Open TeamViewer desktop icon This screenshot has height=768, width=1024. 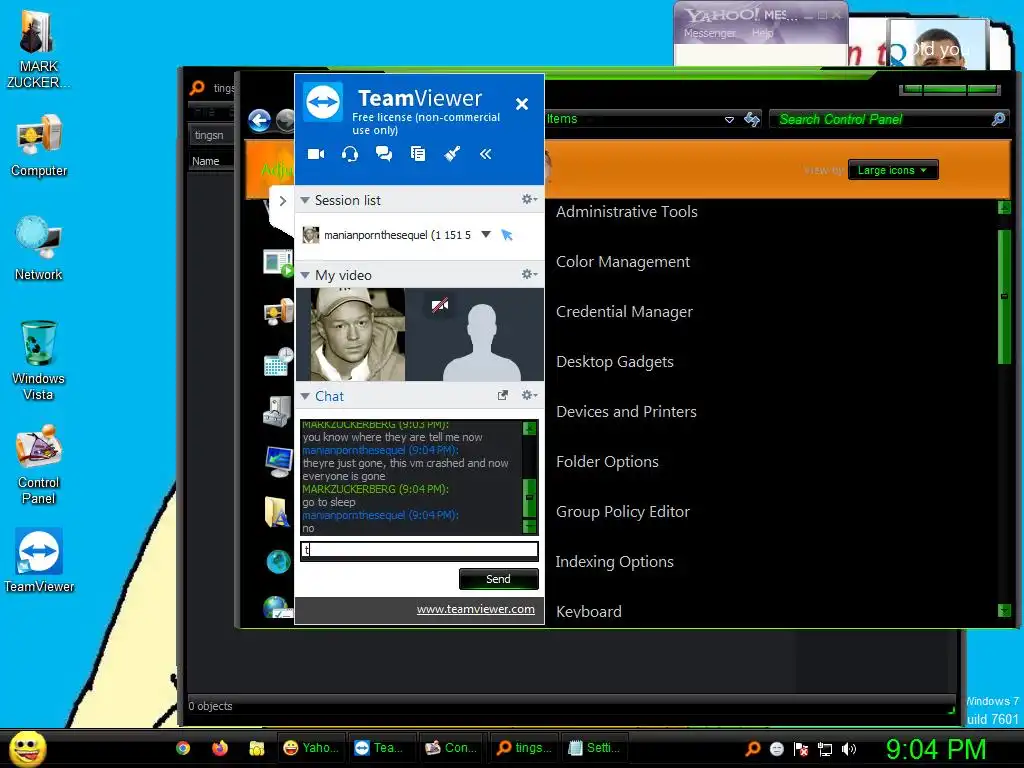point(39,560)
